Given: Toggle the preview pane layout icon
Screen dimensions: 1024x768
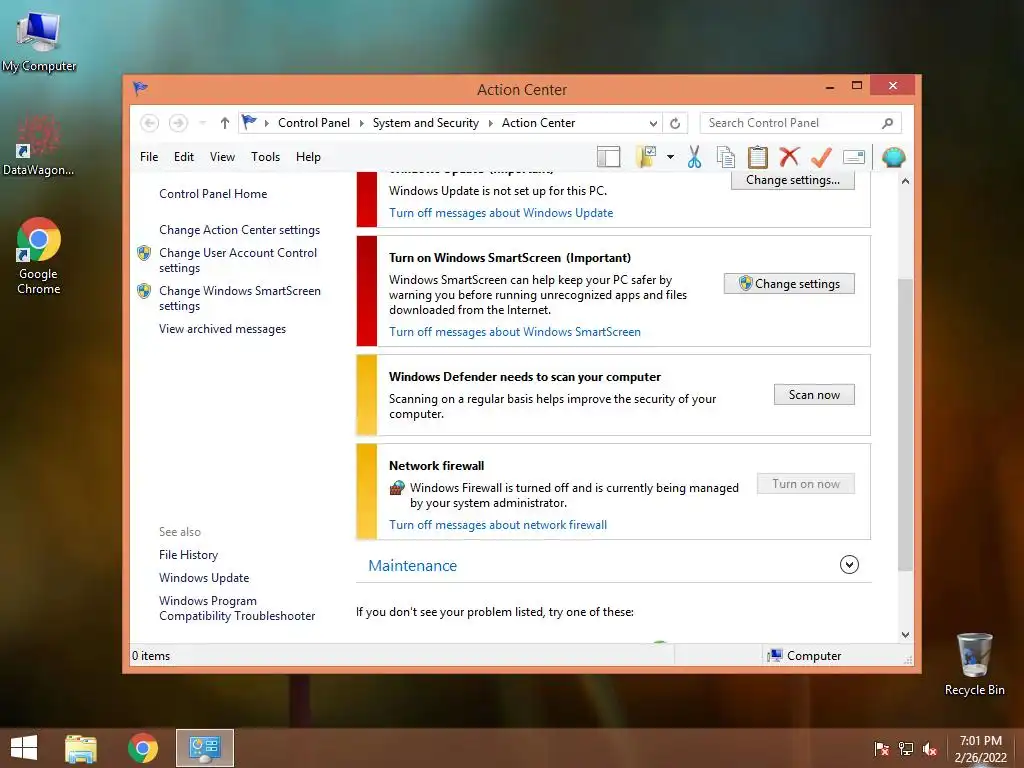Looking at the screenshot, I should (x=608, y=157).
